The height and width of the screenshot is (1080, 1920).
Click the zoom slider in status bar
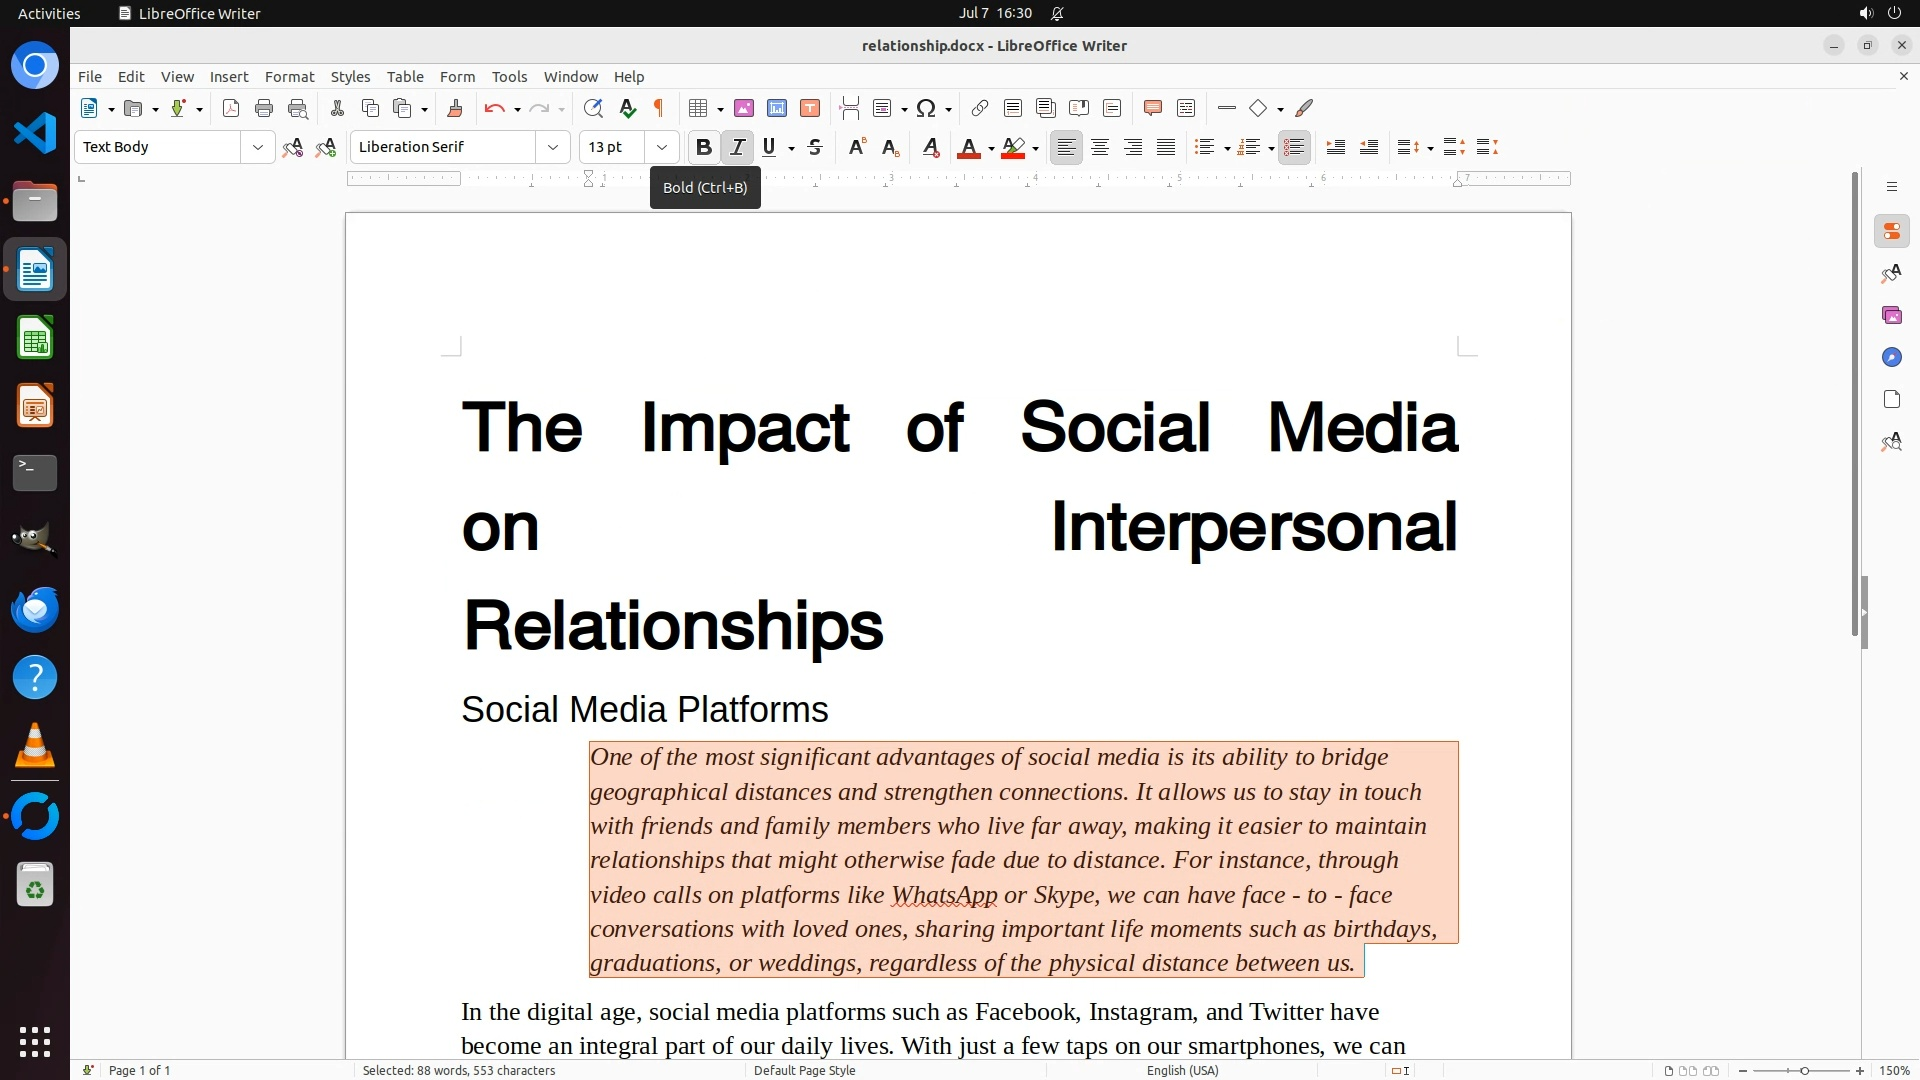click(x=1803, y=1070)
